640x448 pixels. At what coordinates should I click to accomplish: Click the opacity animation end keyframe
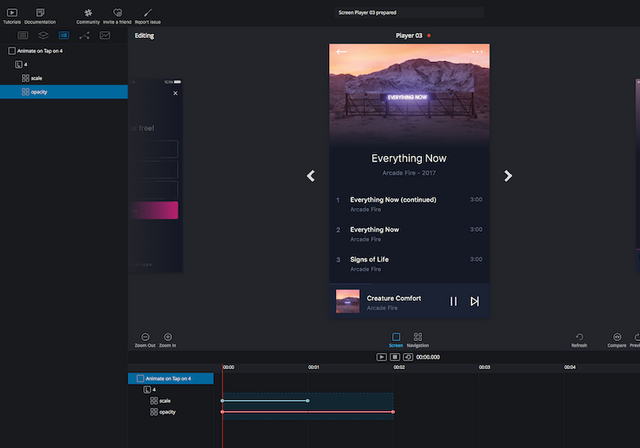[x=393, y=412]
